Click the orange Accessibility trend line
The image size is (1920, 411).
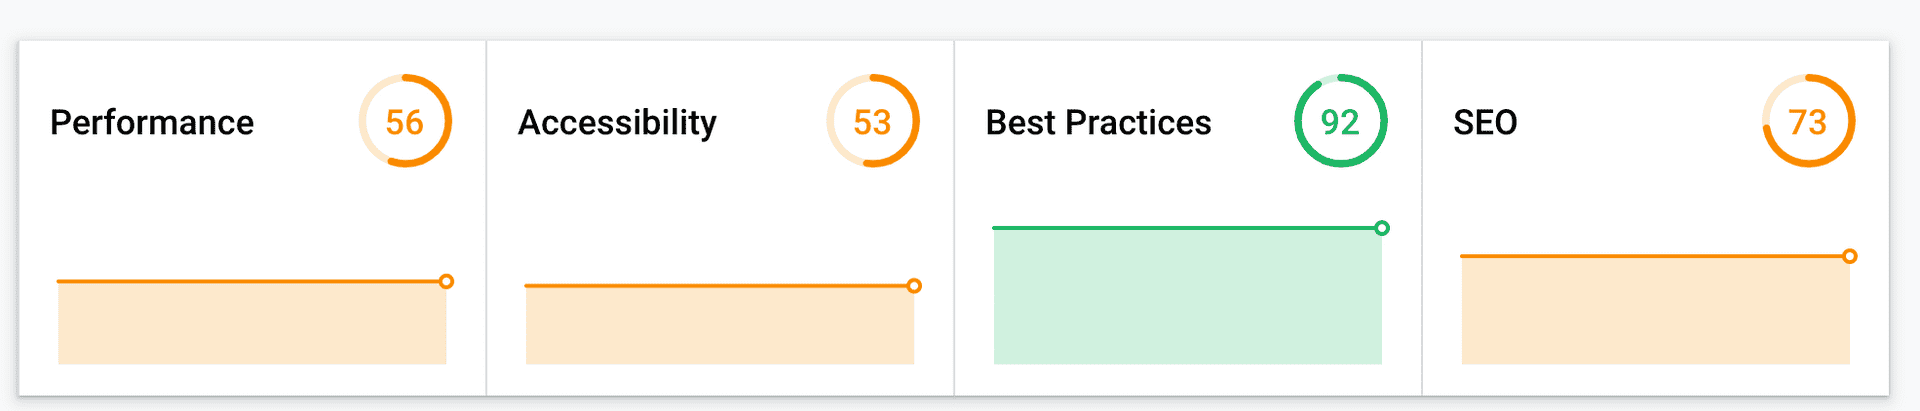click(716, 286)
